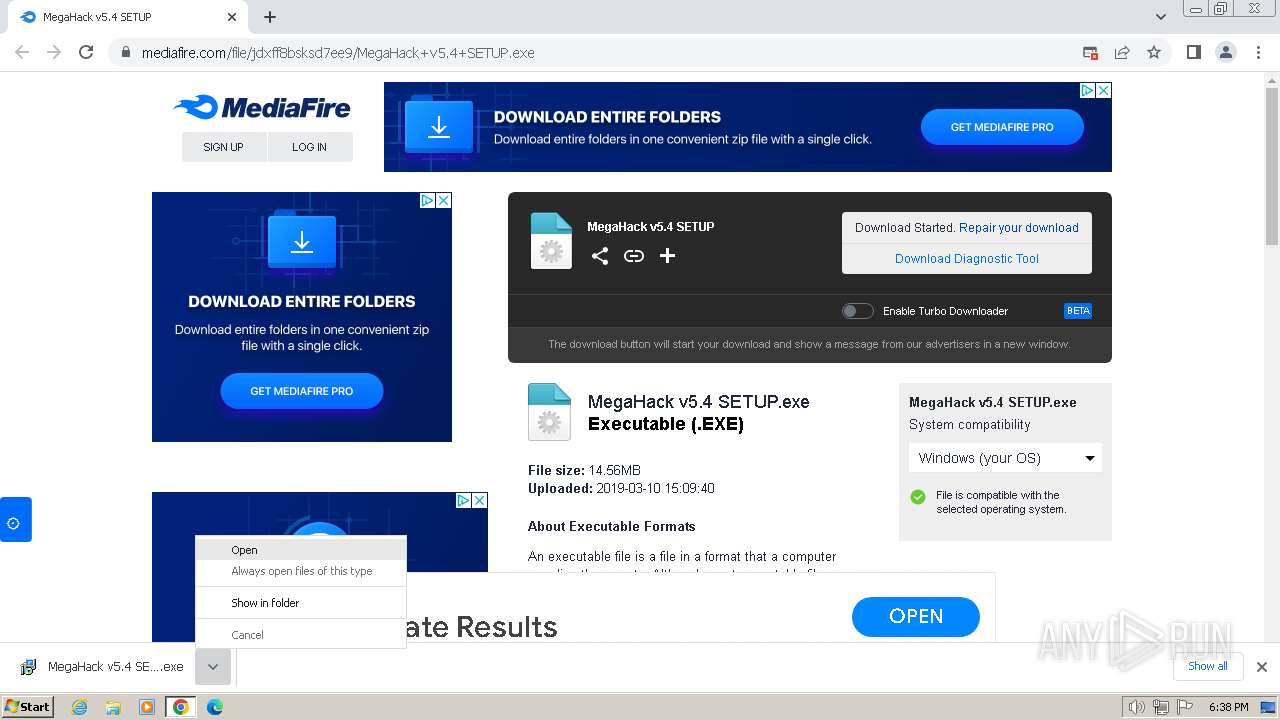Click the SIGN UP button
Screen dimensions: 1280x720
(224, 147)
